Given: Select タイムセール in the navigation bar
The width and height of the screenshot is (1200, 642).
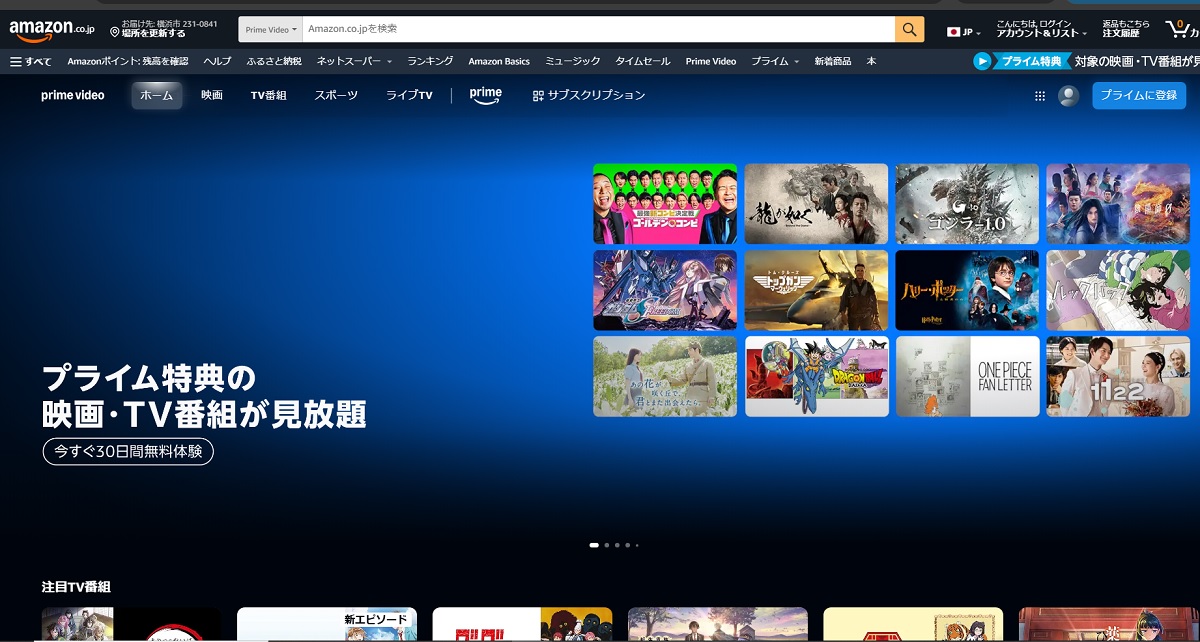Looking at the screenshot, I should pyautogui.click(x=645, y=61).
